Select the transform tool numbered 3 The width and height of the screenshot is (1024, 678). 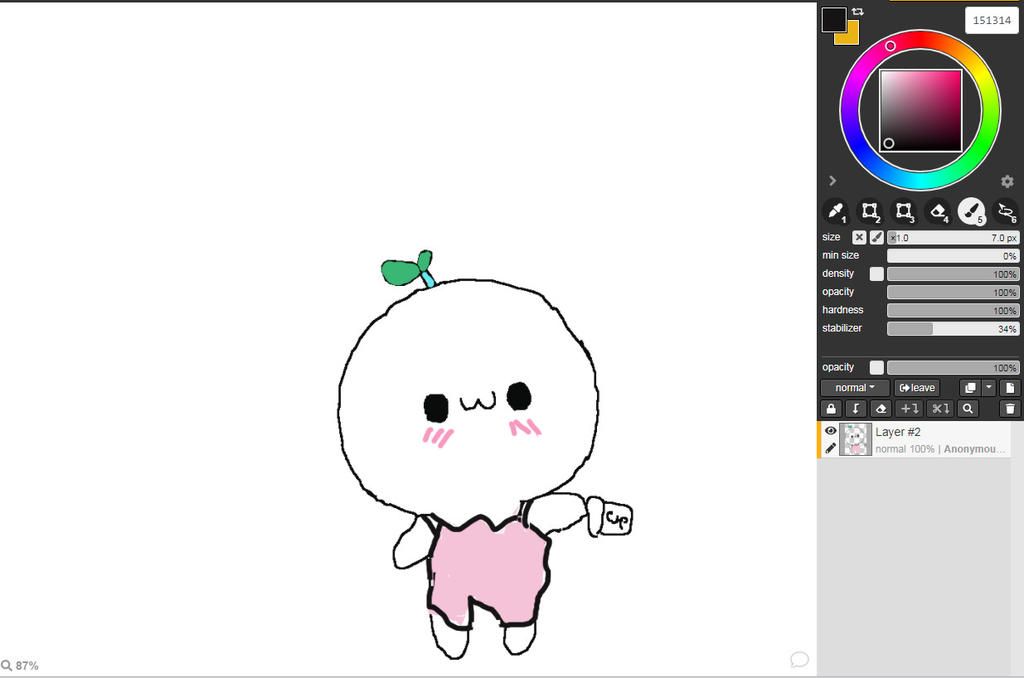(x=904, y=212)
